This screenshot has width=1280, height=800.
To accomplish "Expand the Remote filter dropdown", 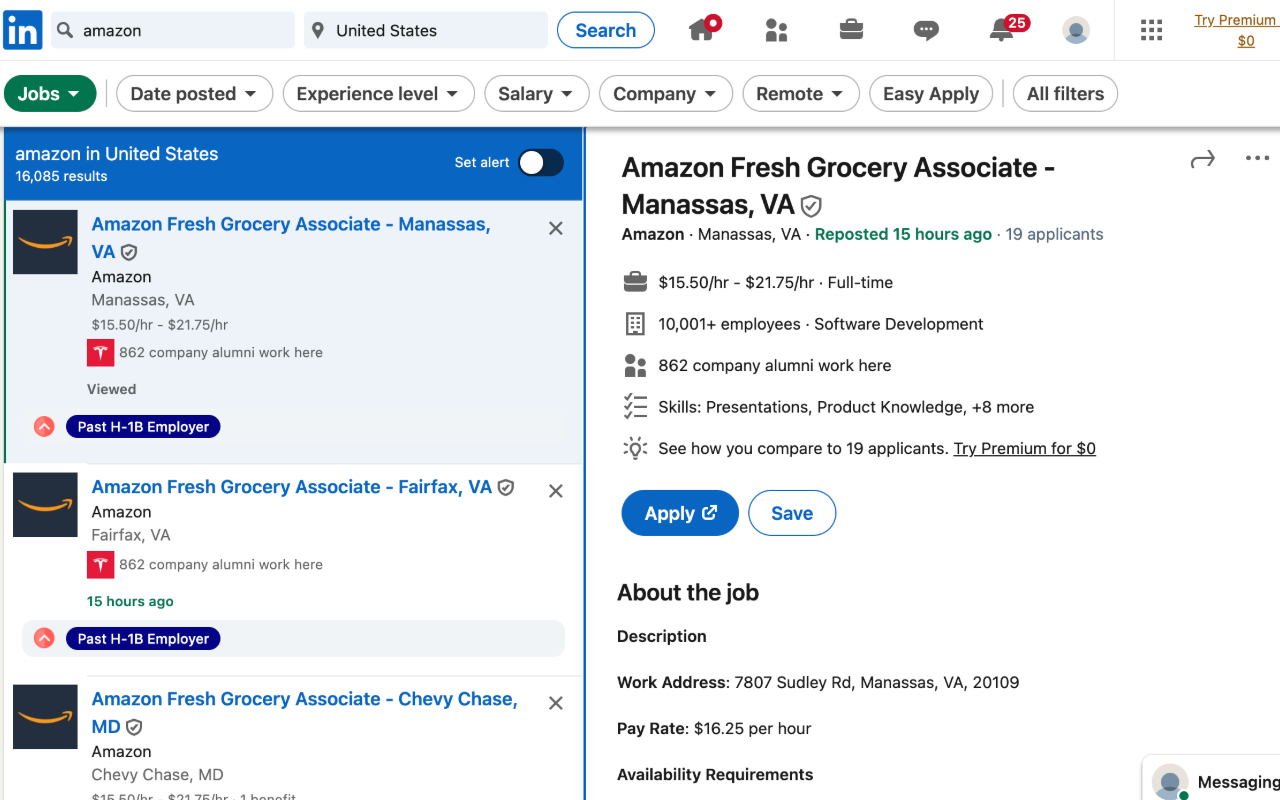I will pos(801,94).
